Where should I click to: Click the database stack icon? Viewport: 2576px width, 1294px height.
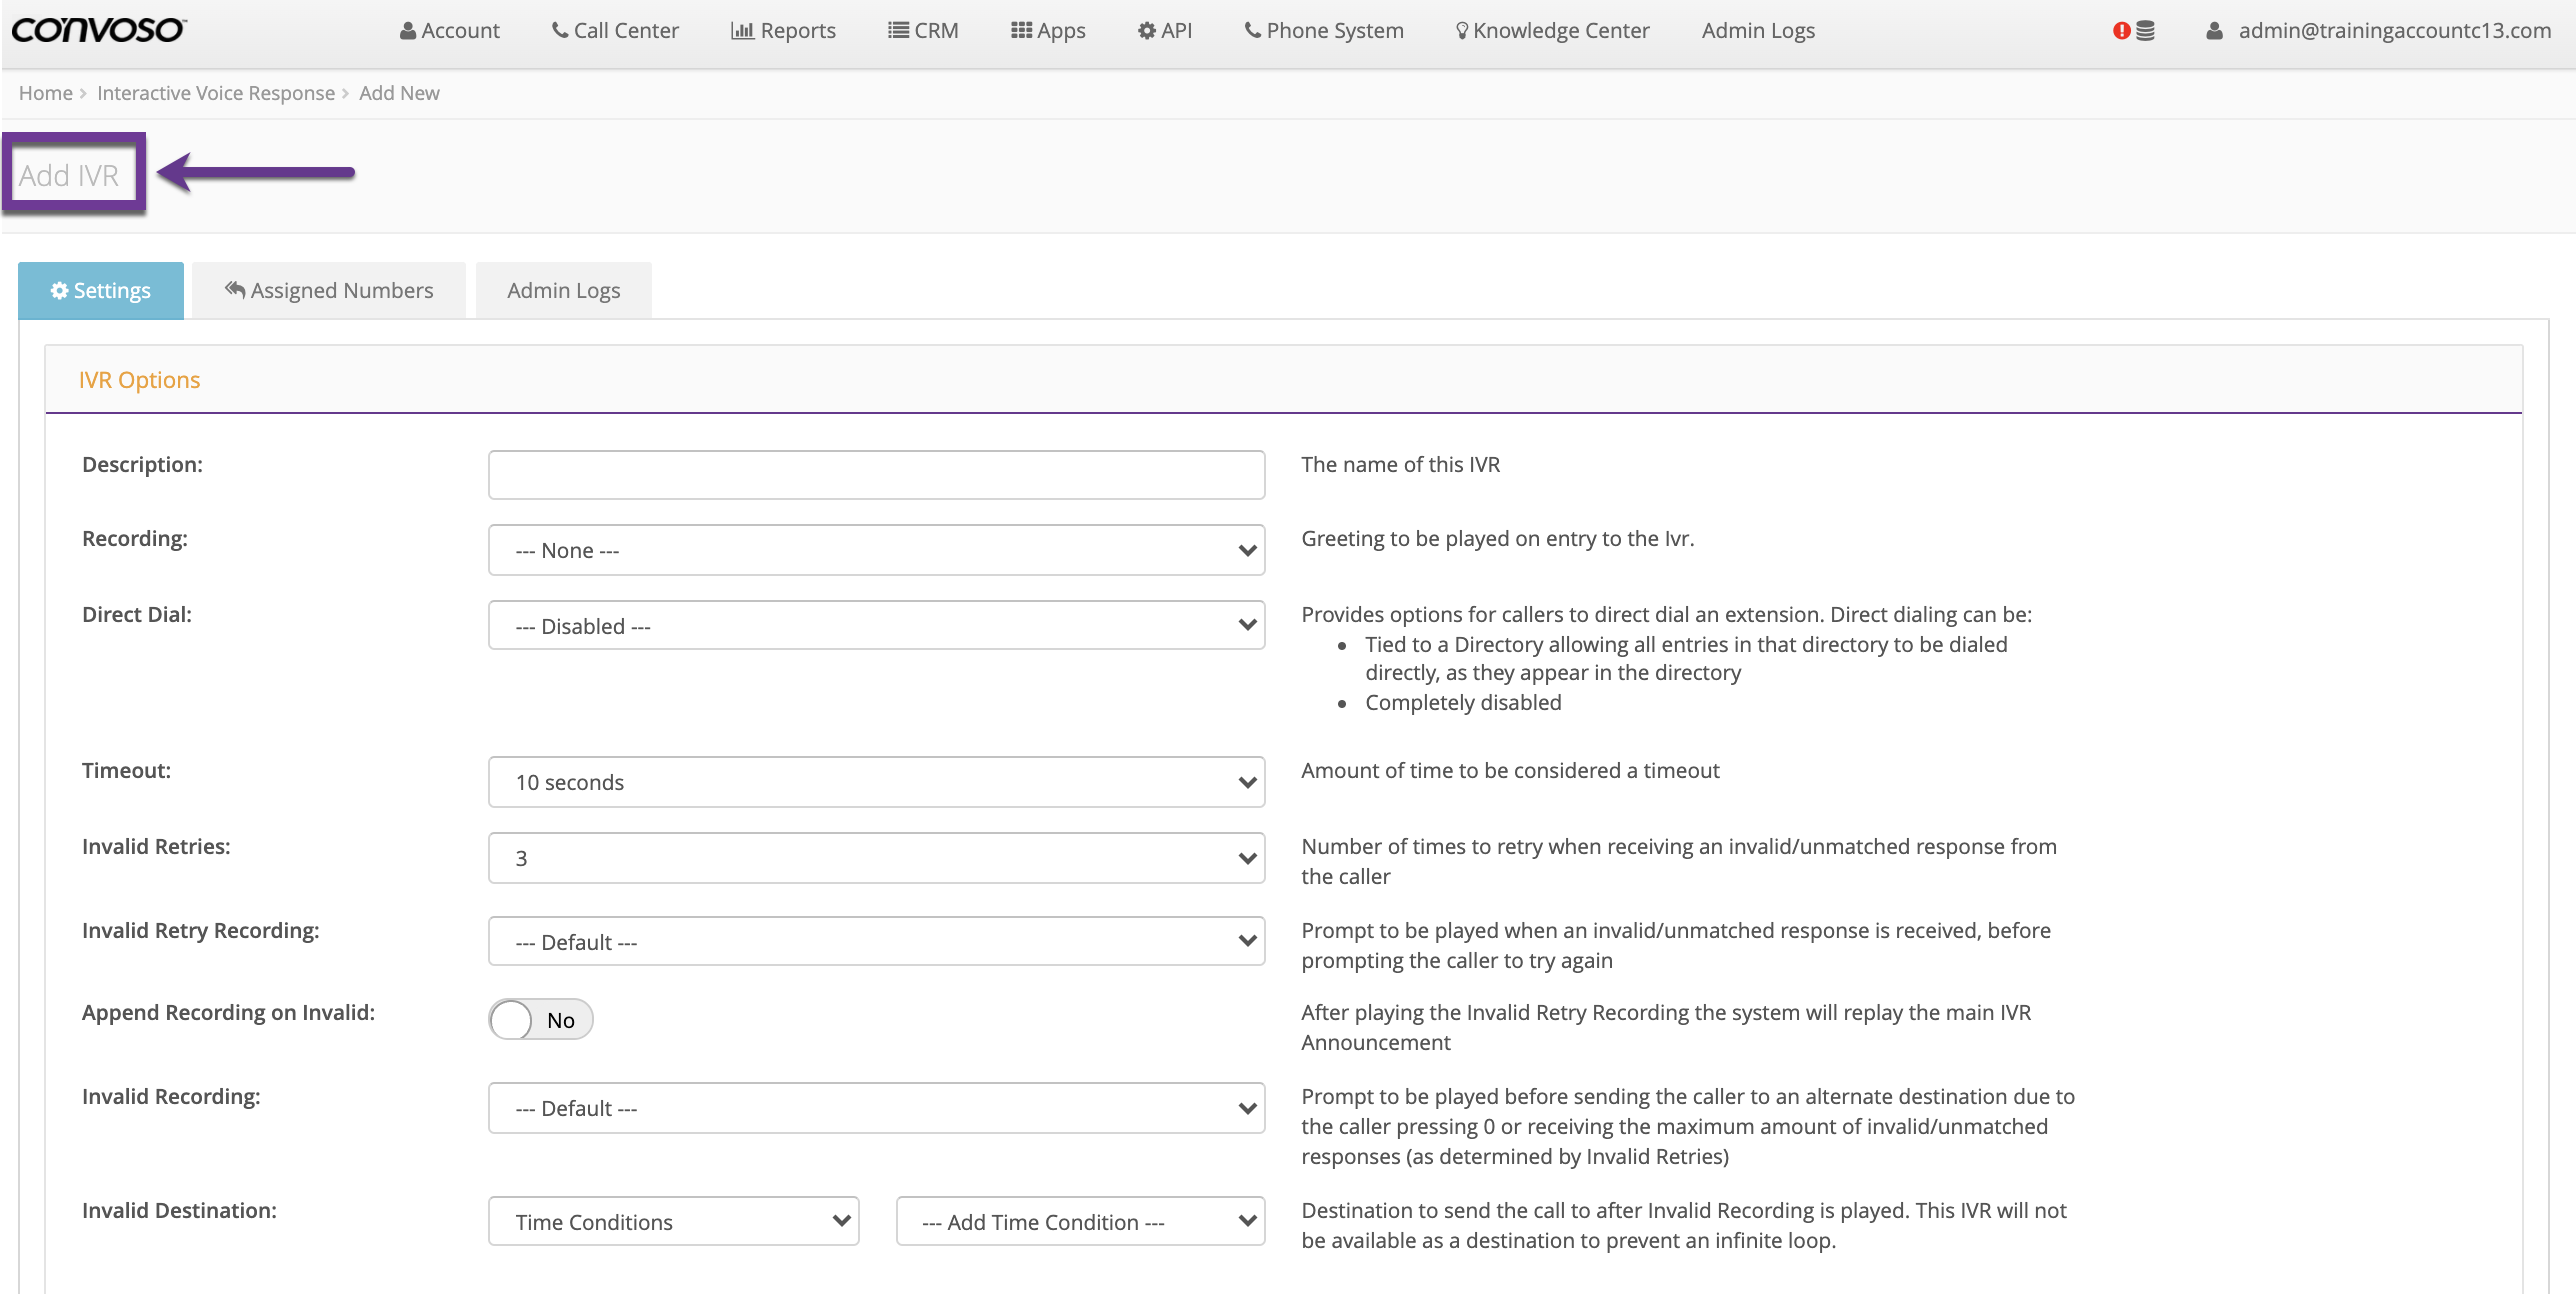(x=2145, y=31)
